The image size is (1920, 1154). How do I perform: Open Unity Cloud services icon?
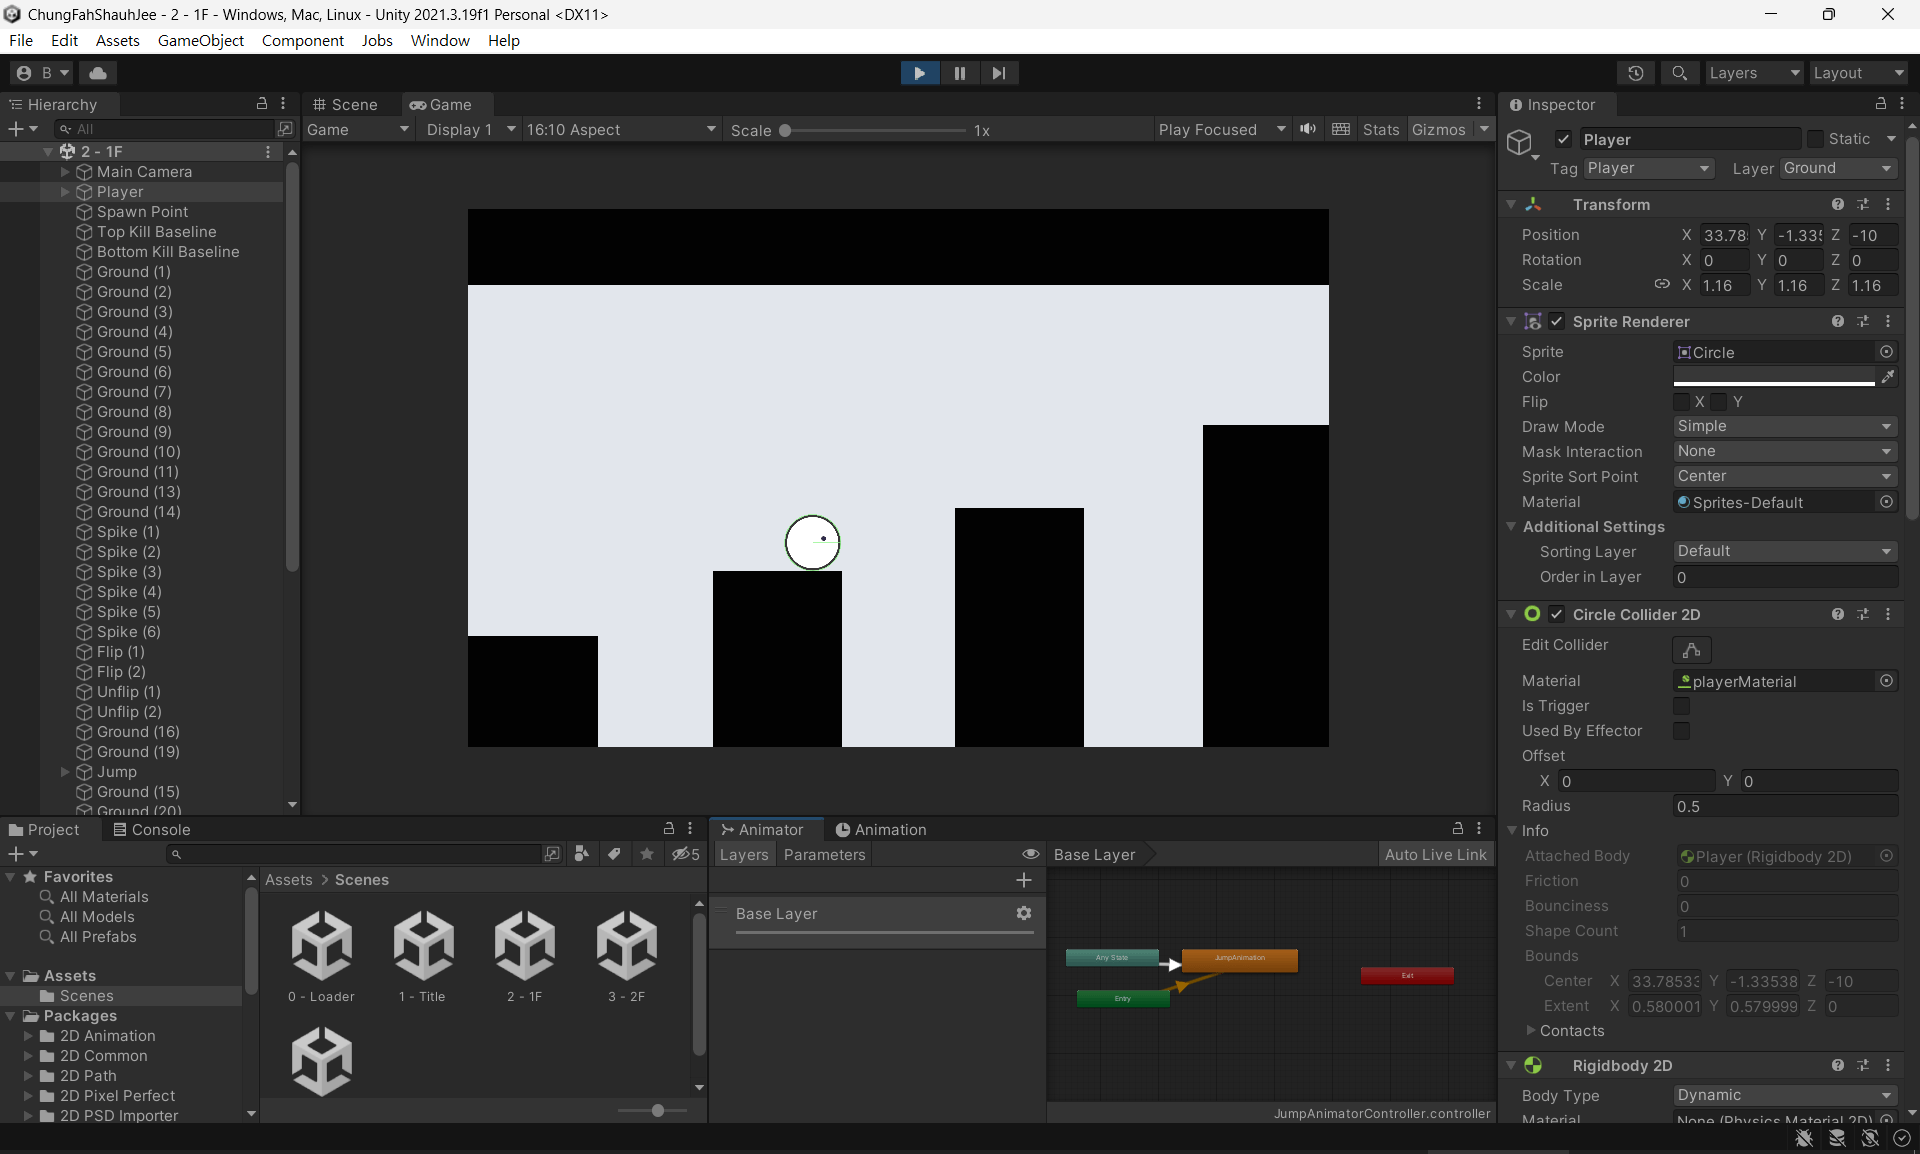[98, 73]
